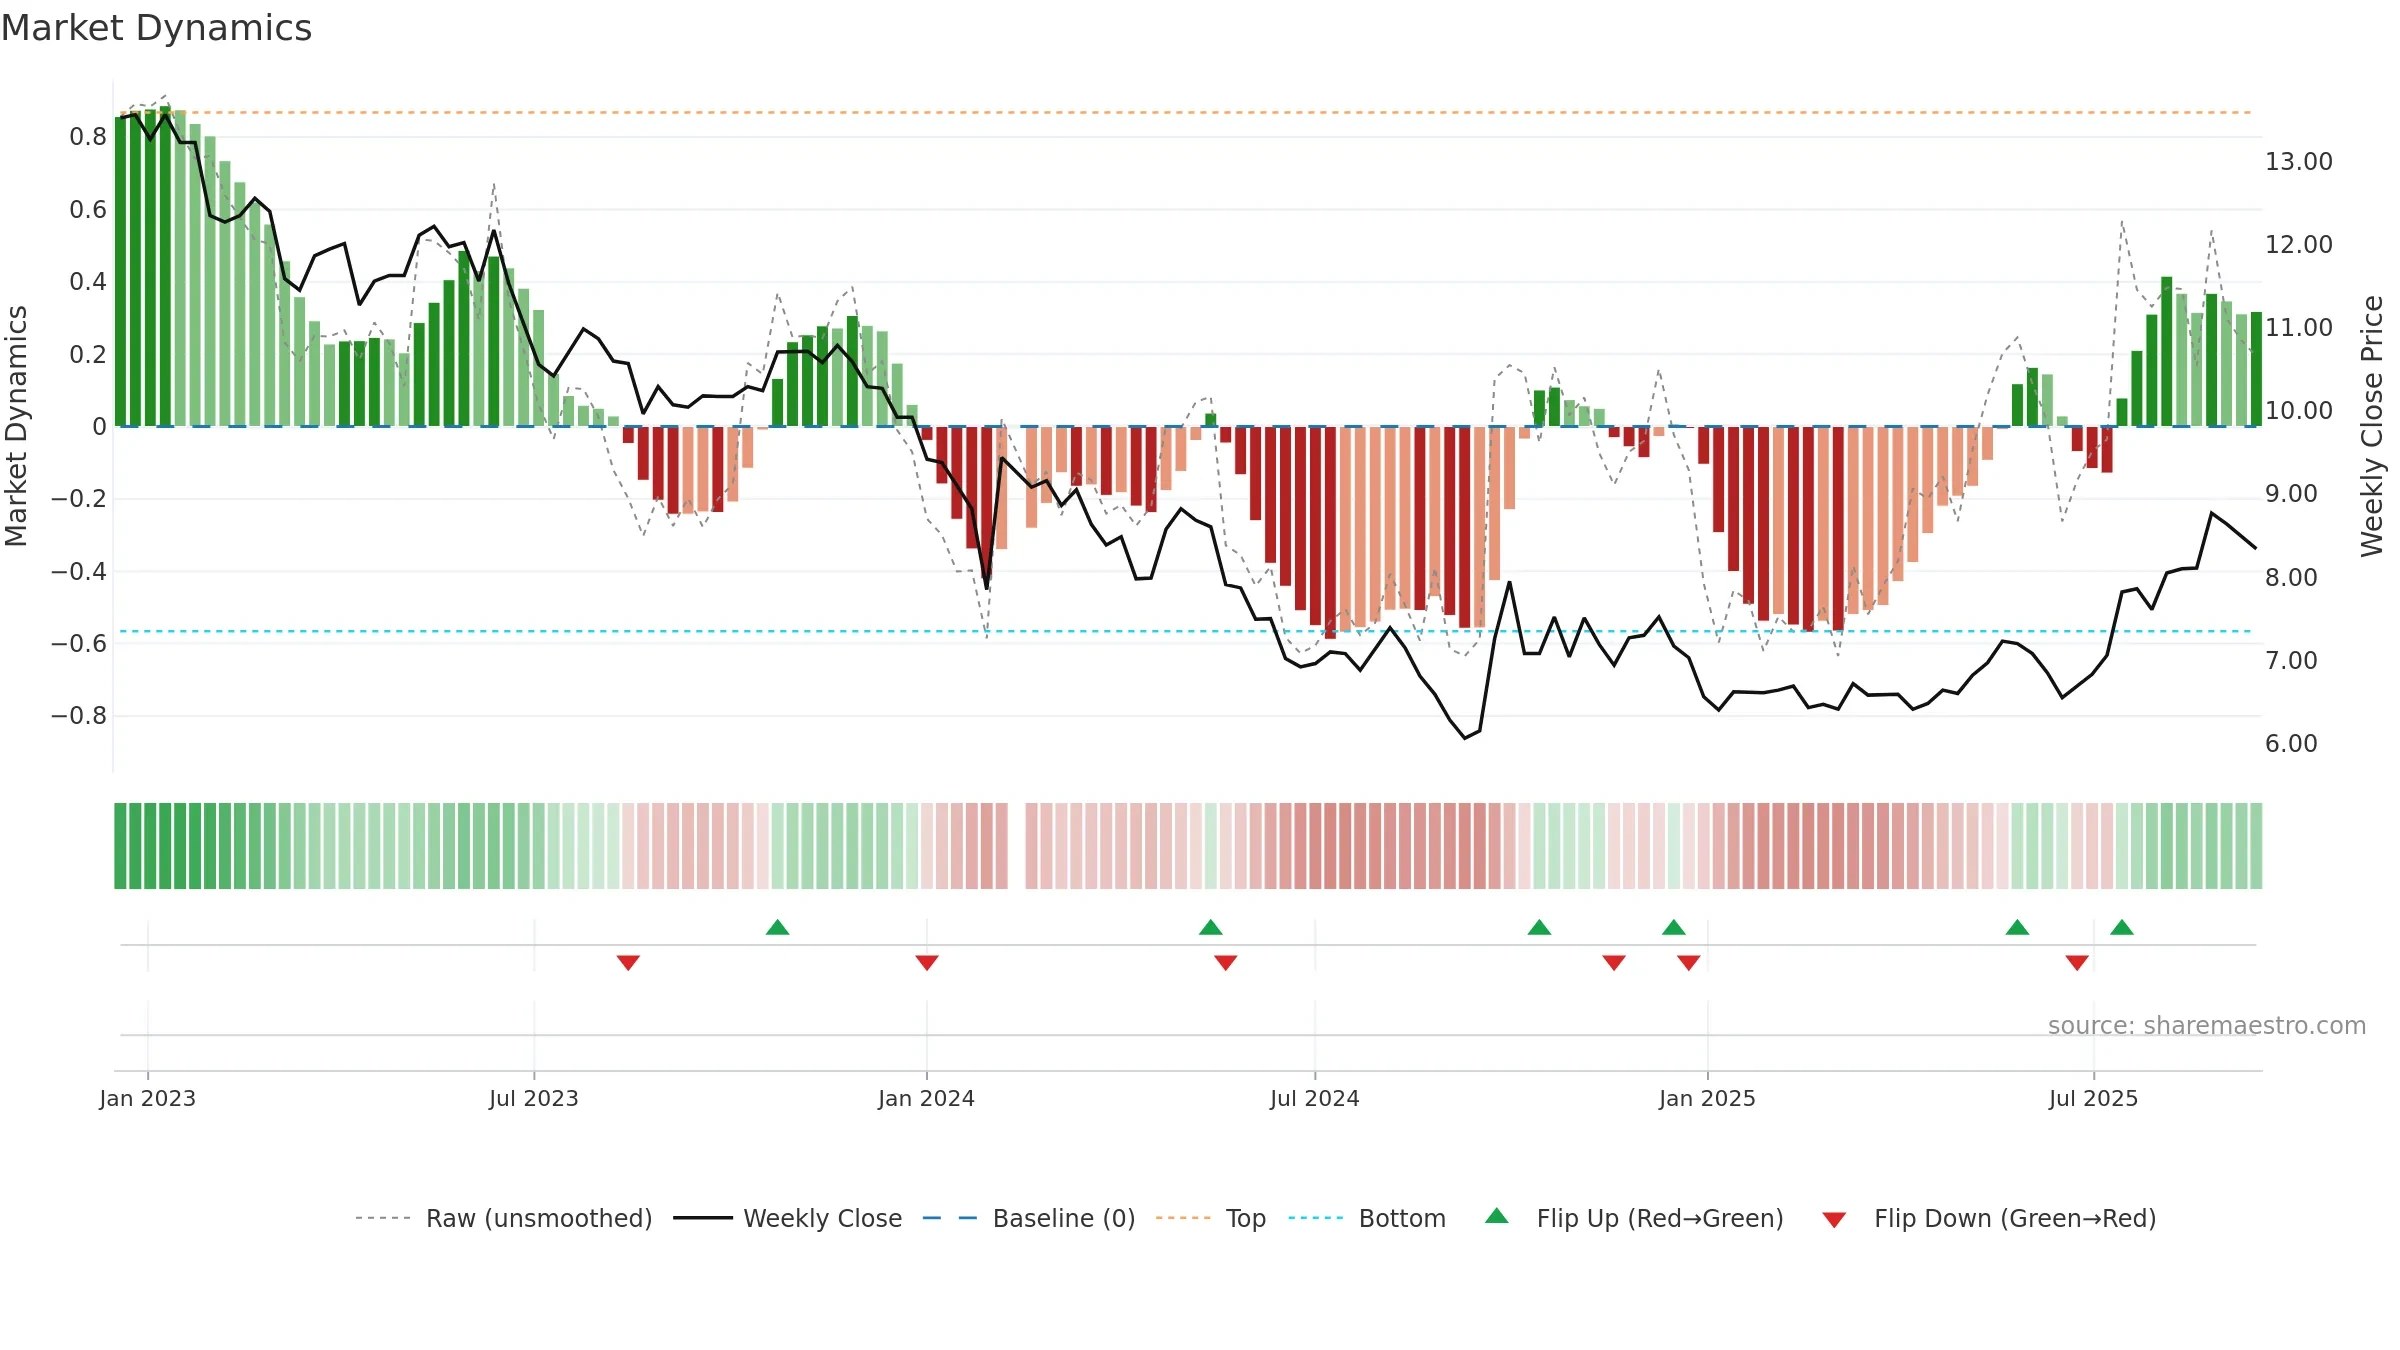Image resolution: width=2400 pixels, height=1350 pixels.
Task: Select the green flip-up marker around late May 2025
Action: (x=2018, y=927)
